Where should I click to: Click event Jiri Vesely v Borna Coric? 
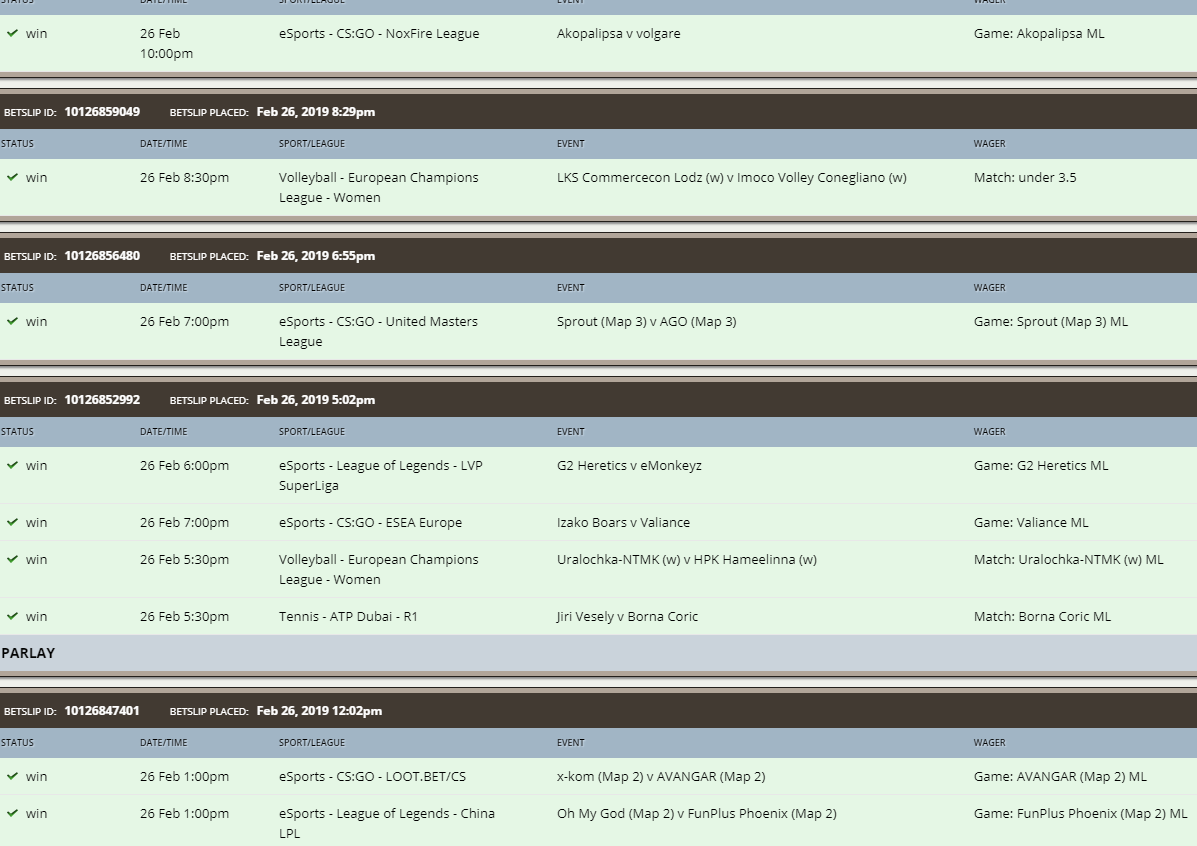[627, 616]
